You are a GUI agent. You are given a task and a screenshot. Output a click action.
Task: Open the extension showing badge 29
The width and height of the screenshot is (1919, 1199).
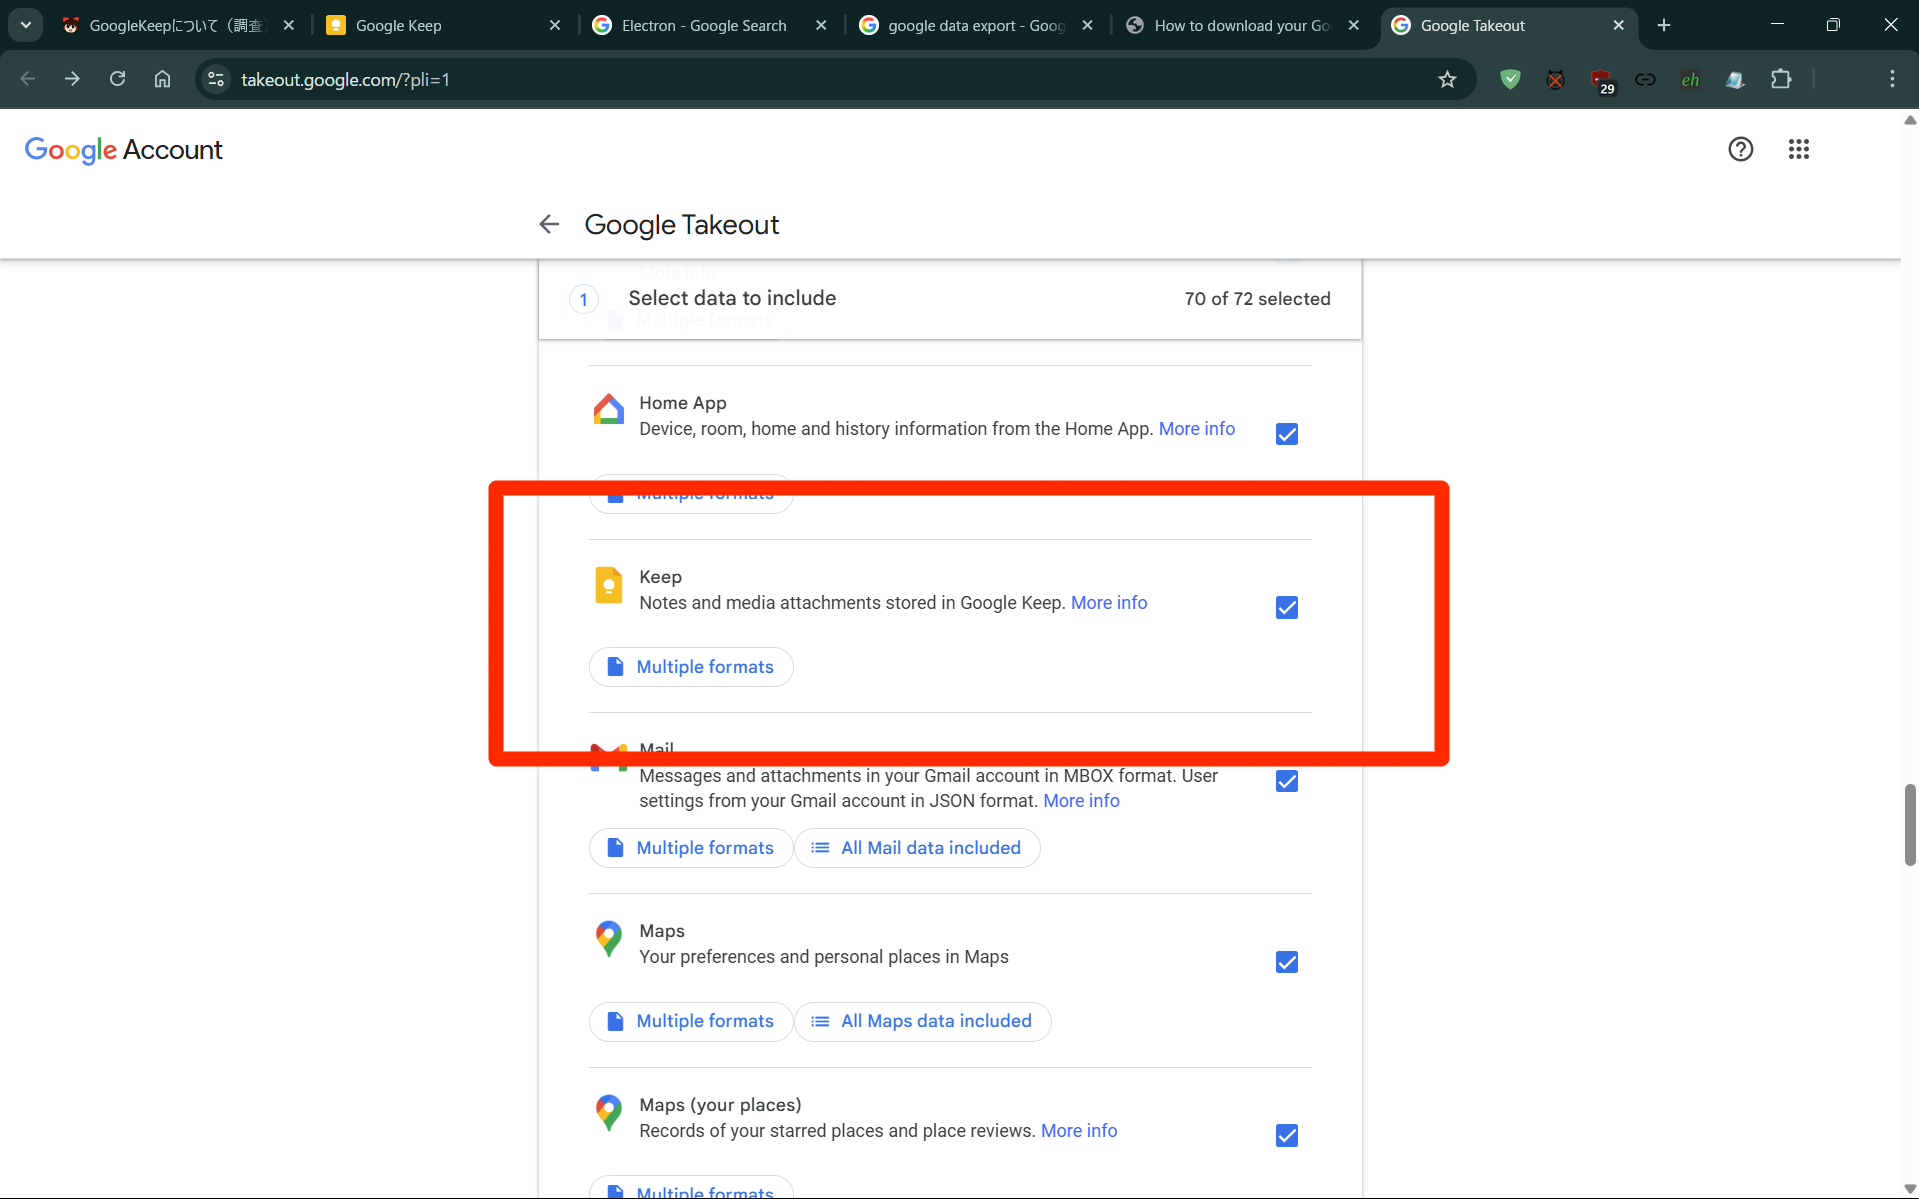[1601, 80]
